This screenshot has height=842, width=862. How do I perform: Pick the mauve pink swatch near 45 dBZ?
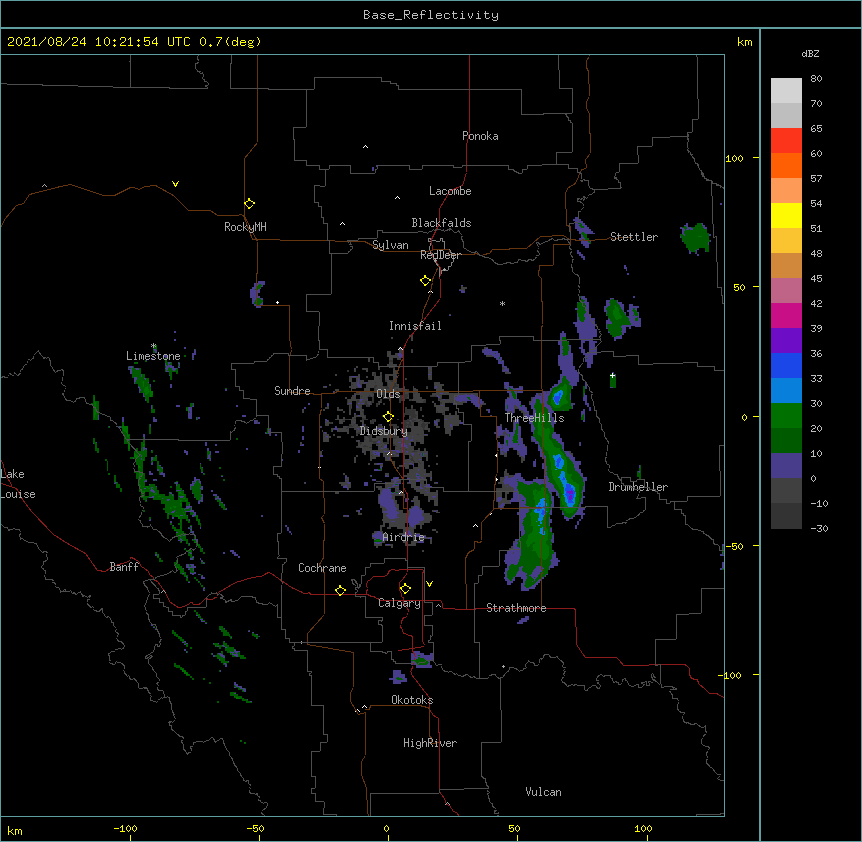click(786, 291)
